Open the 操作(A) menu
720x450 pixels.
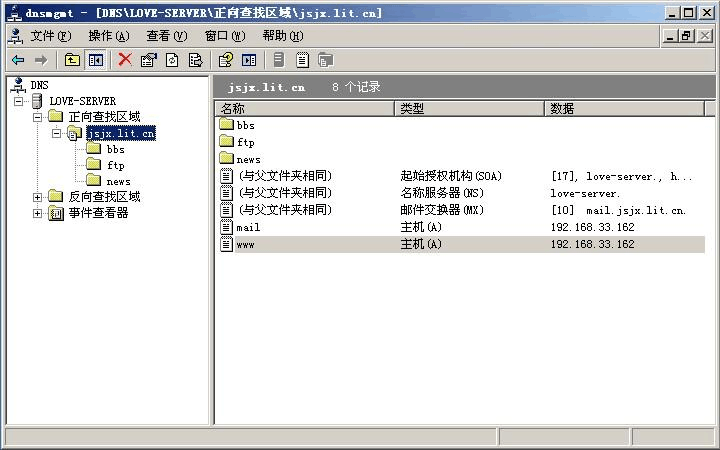[108, 35]
